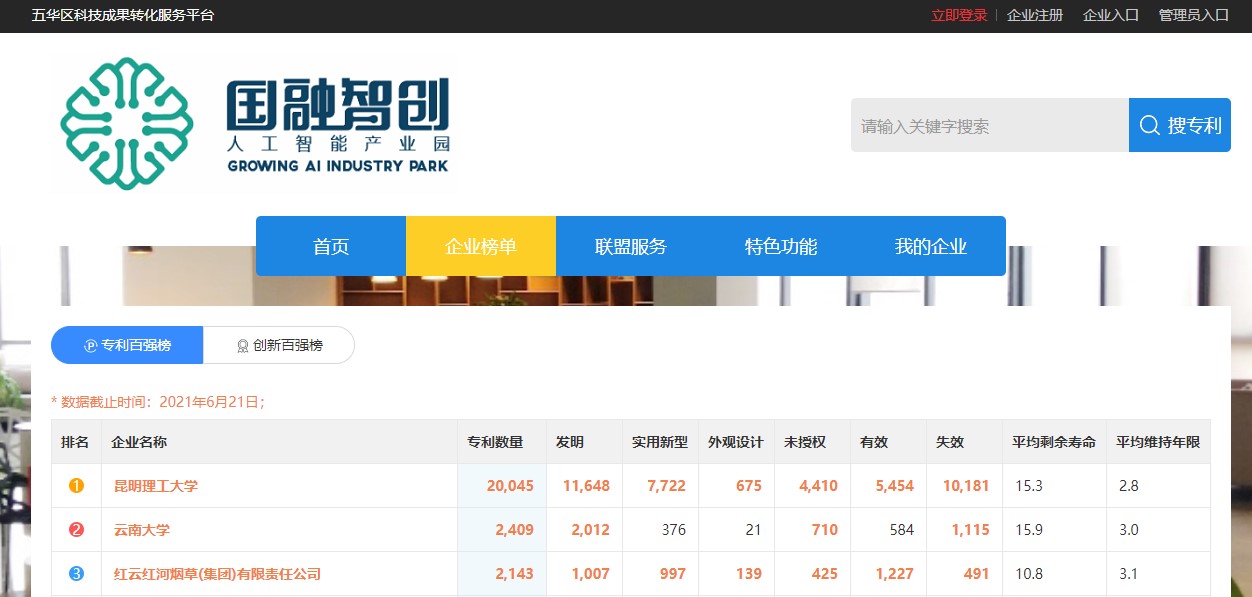
Task: Select the 企业榜单 navigation tab
Action: click(x=481, y=246)
